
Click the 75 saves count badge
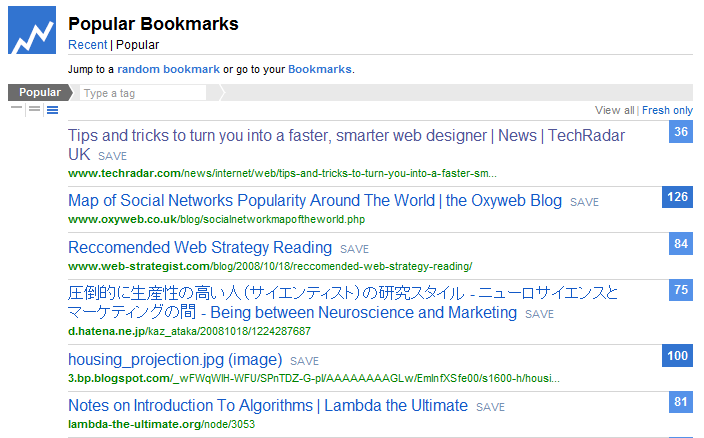click(x=681, y=290)
